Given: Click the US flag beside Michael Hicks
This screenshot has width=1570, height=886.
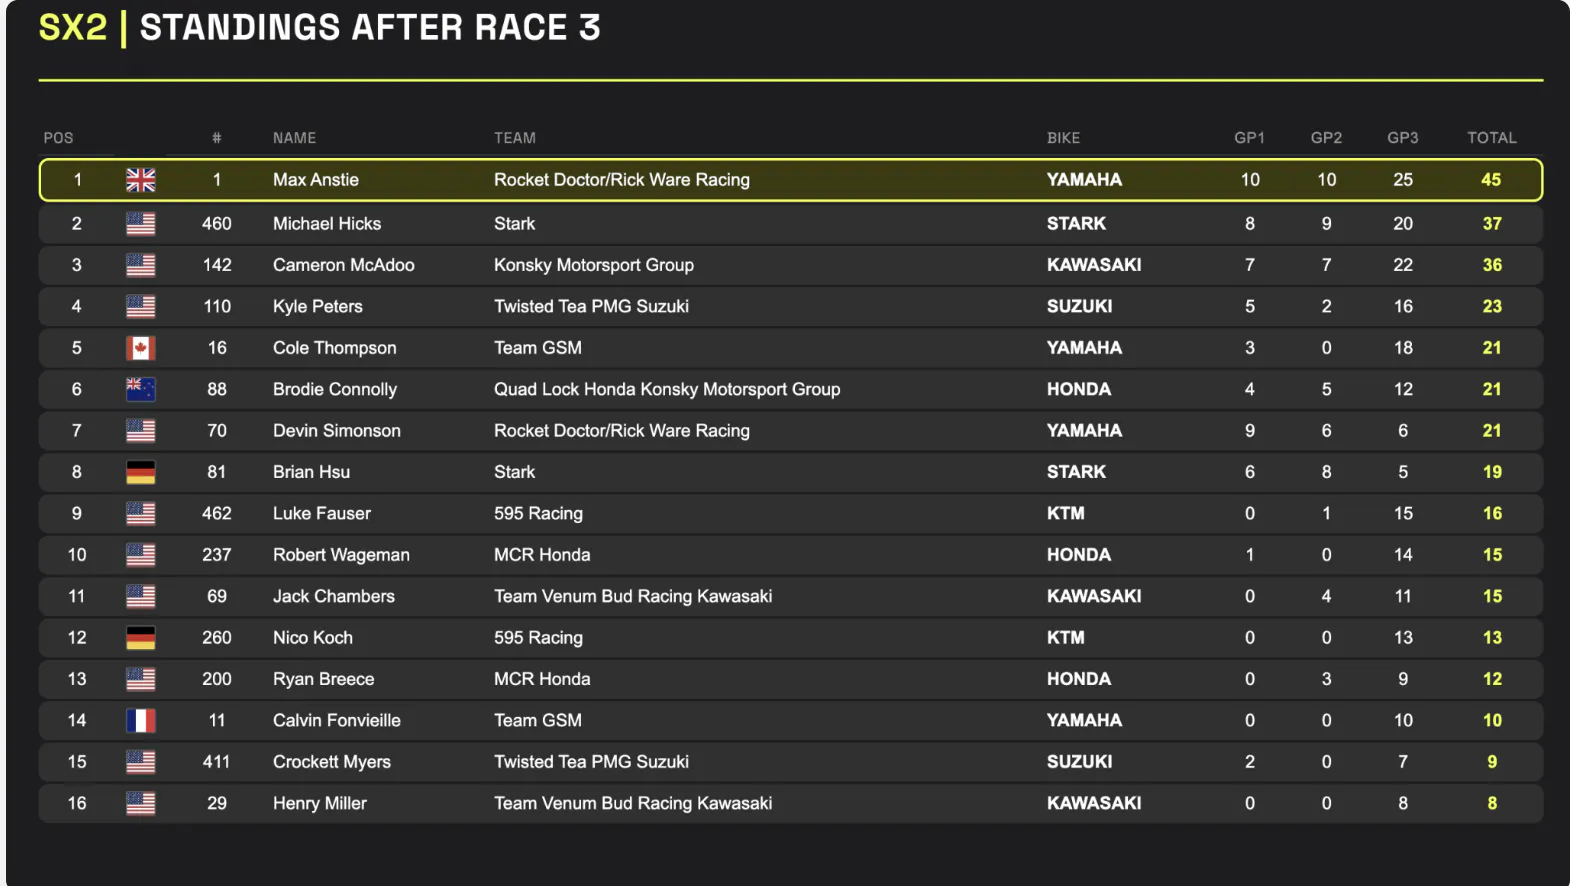Looking at the screenshot, I should click(x=140, y=224).
